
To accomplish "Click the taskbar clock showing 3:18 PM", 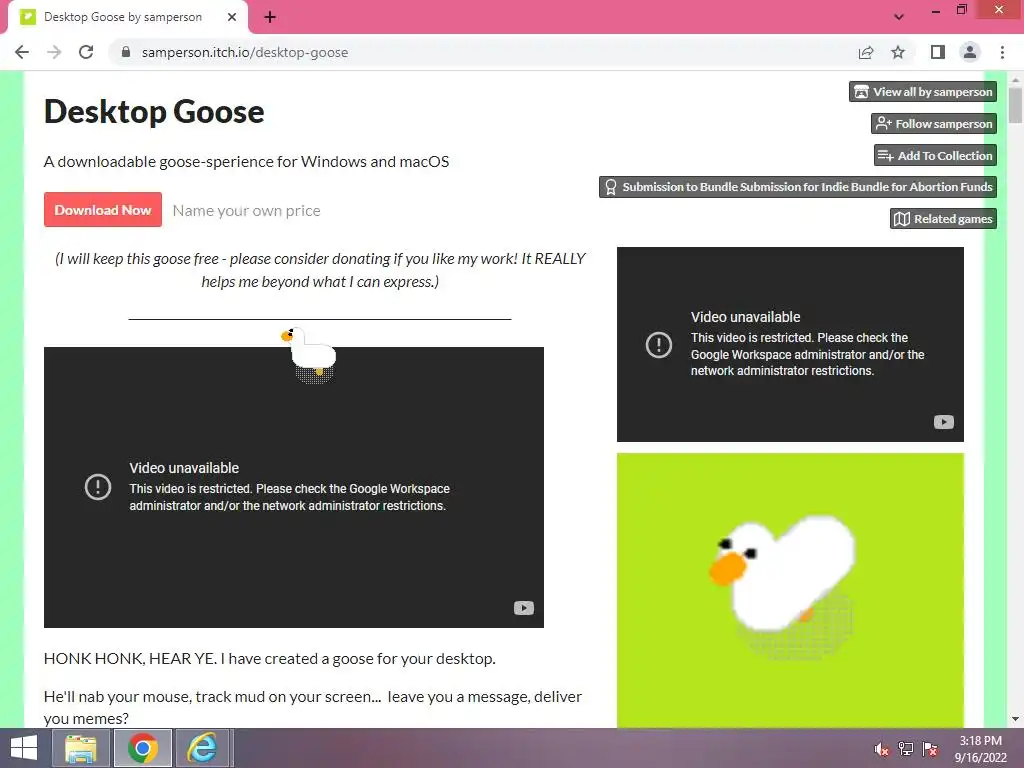I will click(980, 749).
